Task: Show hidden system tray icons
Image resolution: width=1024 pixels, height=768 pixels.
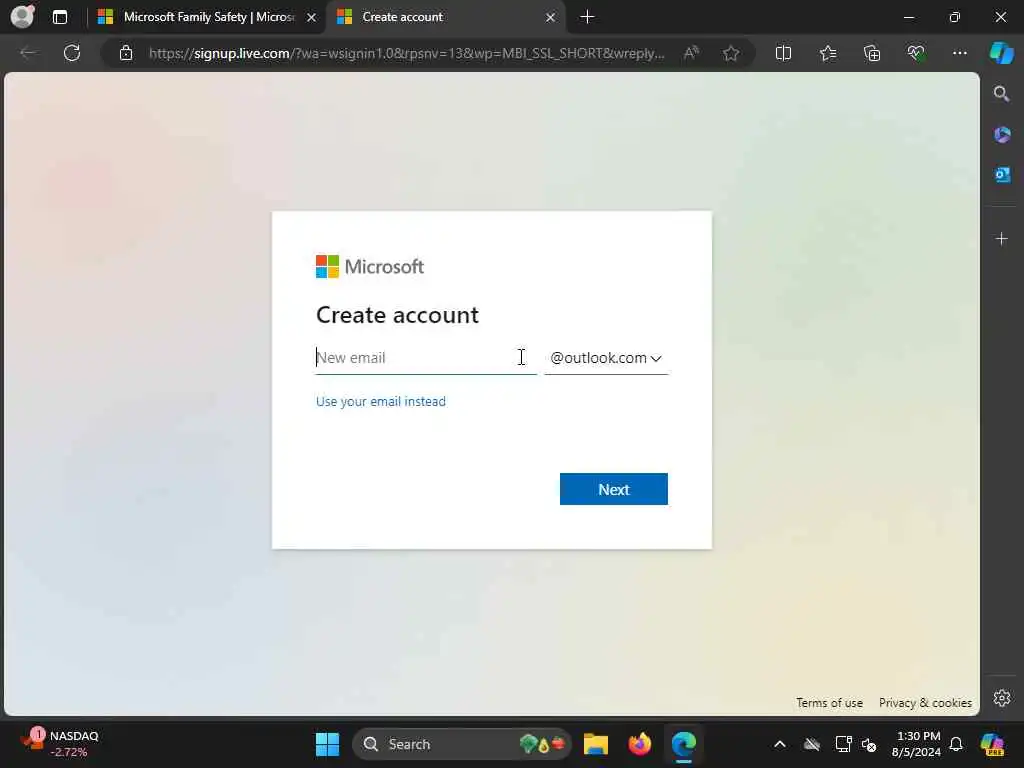Action: click(x=780, y=744)
